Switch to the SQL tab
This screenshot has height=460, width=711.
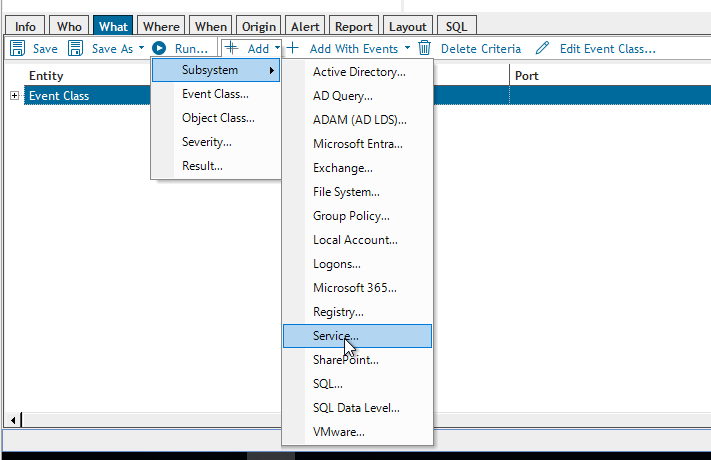456,26
